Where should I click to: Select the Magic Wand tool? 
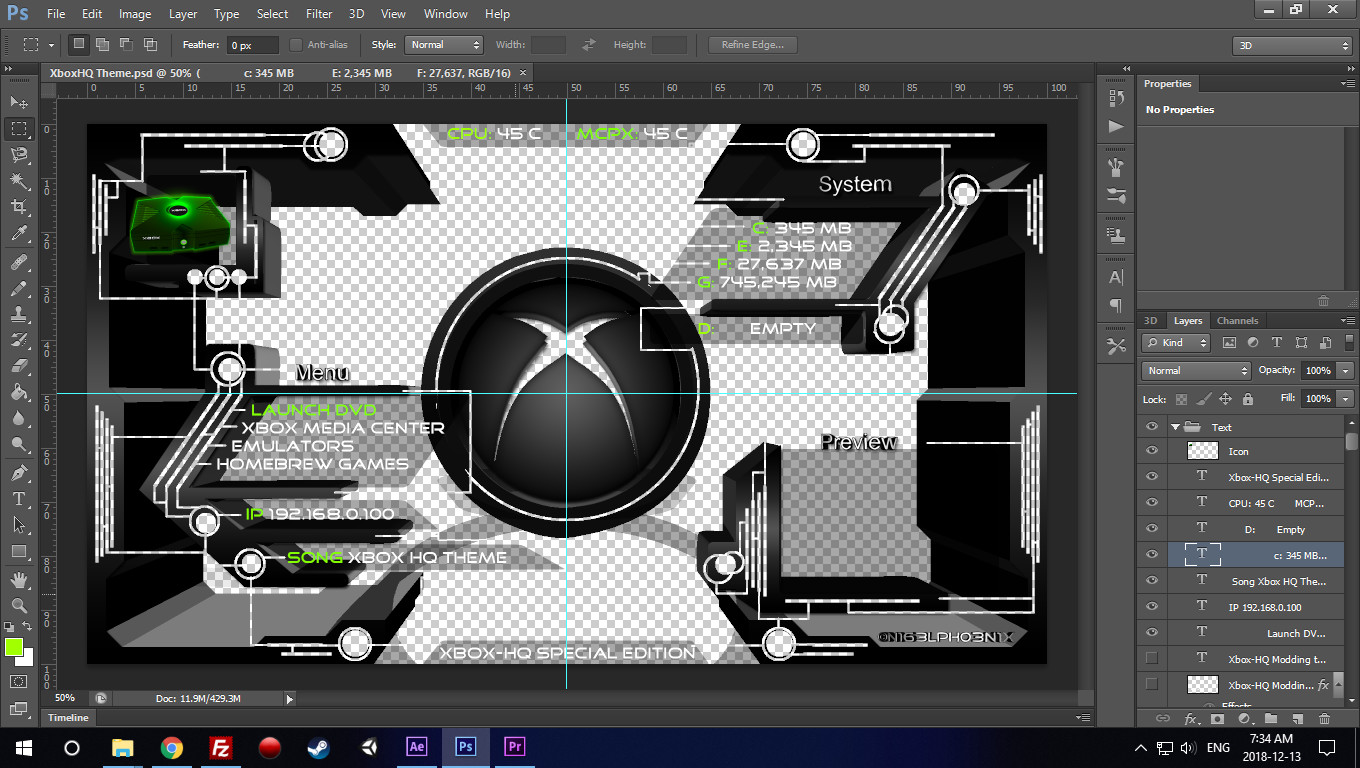coord(19,181)
